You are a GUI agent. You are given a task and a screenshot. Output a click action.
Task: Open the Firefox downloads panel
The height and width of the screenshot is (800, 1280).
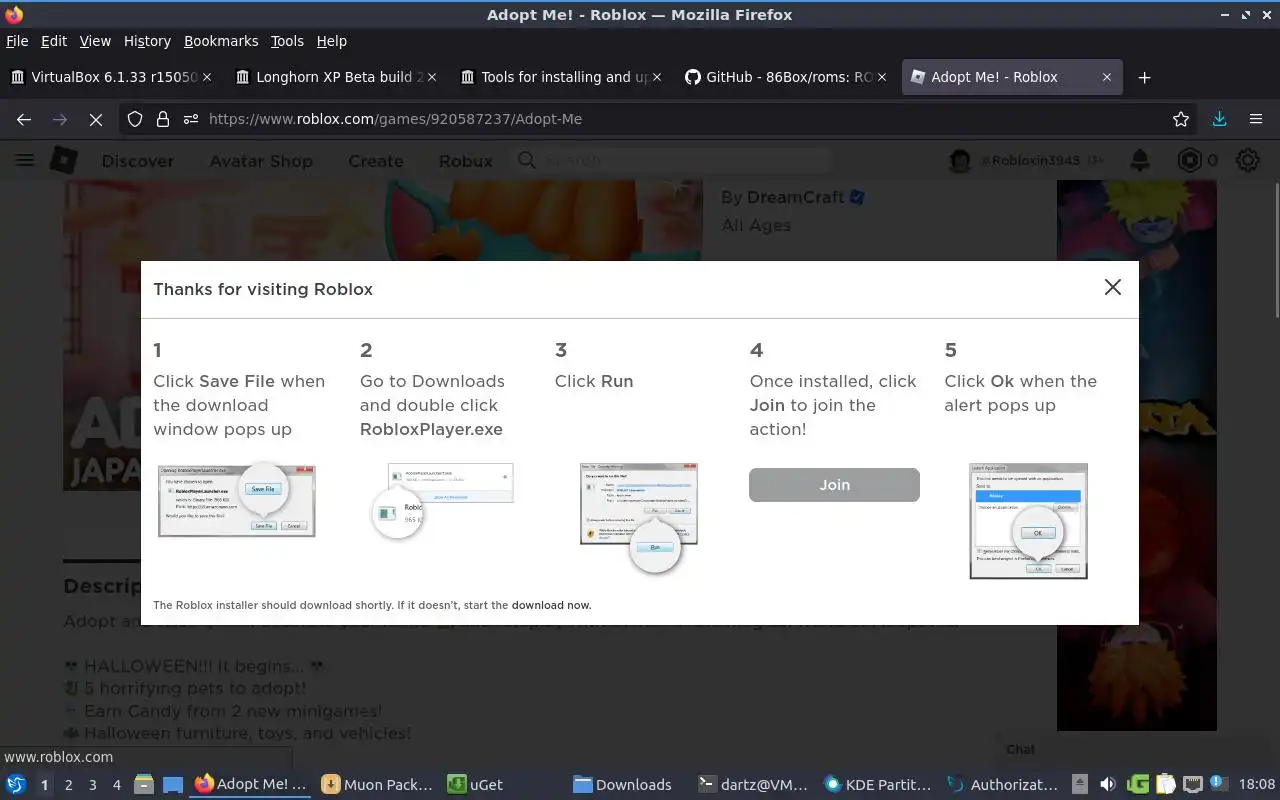pos(1219,119)
